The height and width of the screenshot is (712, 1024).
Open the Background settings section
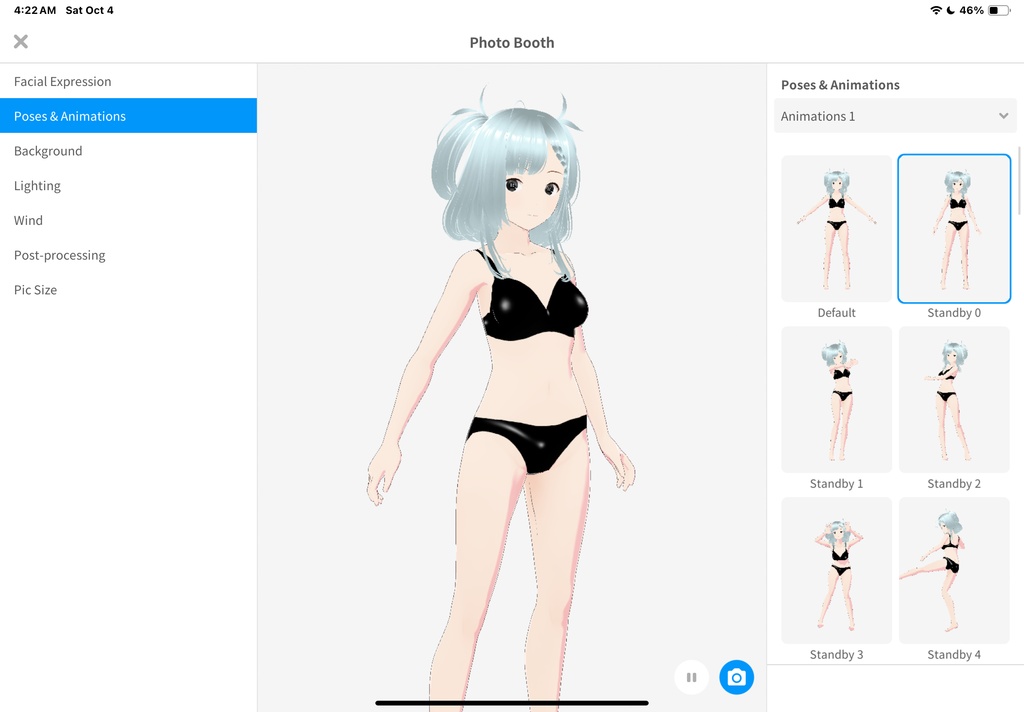click(x=48, y=150)
